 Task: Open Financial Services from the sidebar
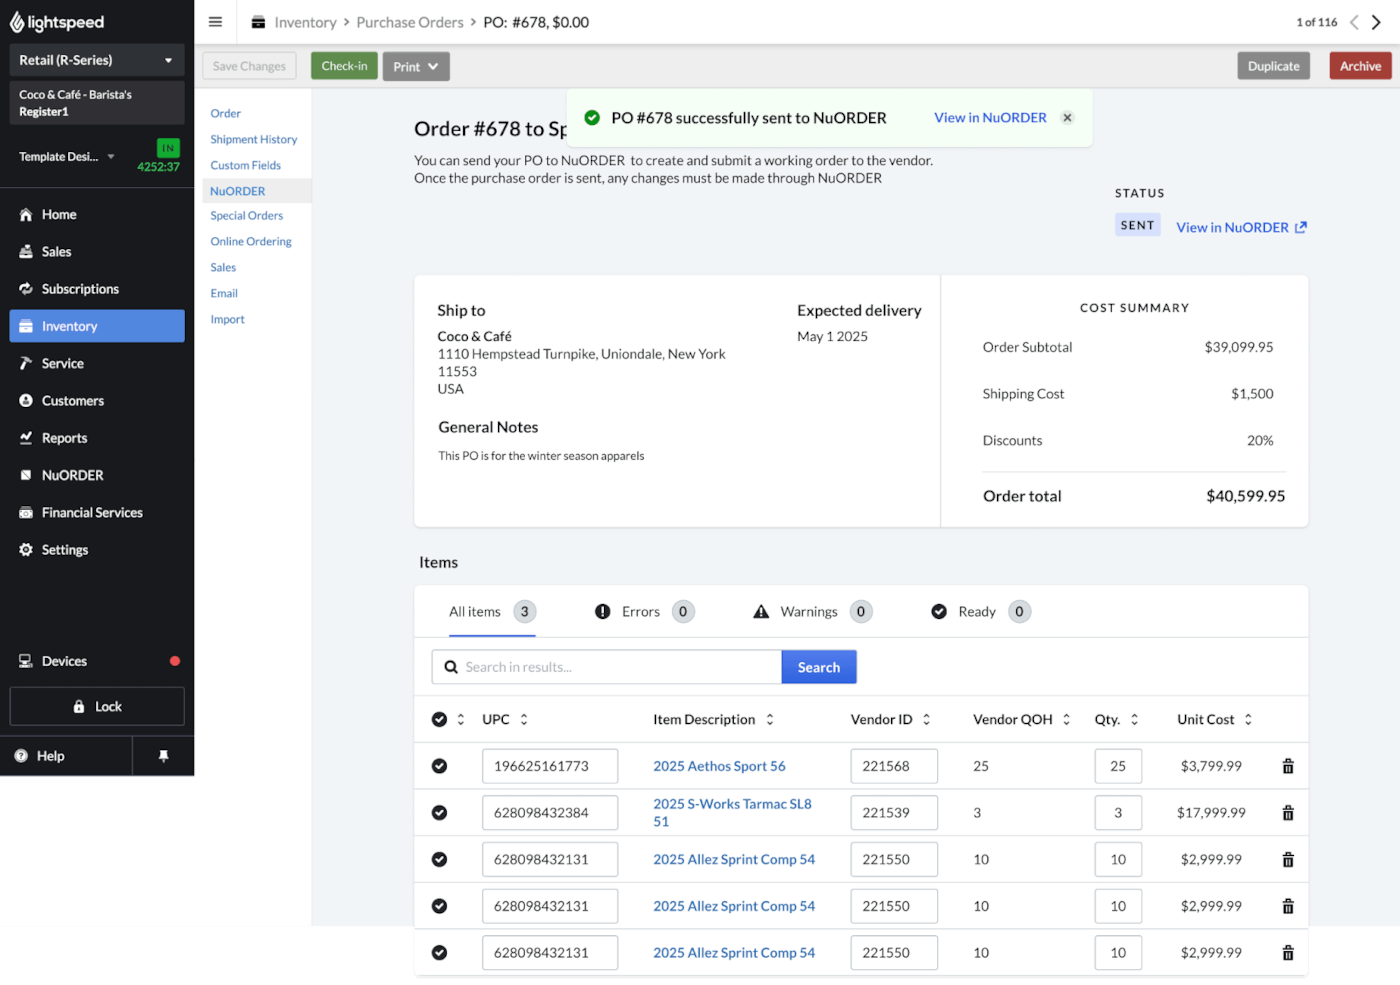97,512
